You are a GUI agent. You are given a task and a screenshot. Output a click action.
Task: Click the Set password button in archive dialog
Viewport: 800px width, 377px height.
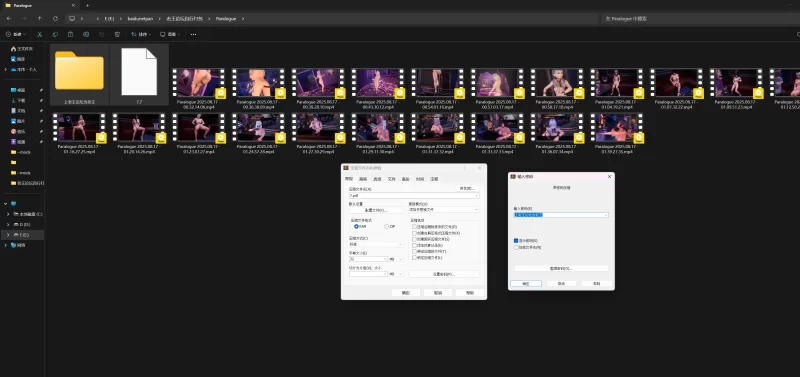(444, 274)
